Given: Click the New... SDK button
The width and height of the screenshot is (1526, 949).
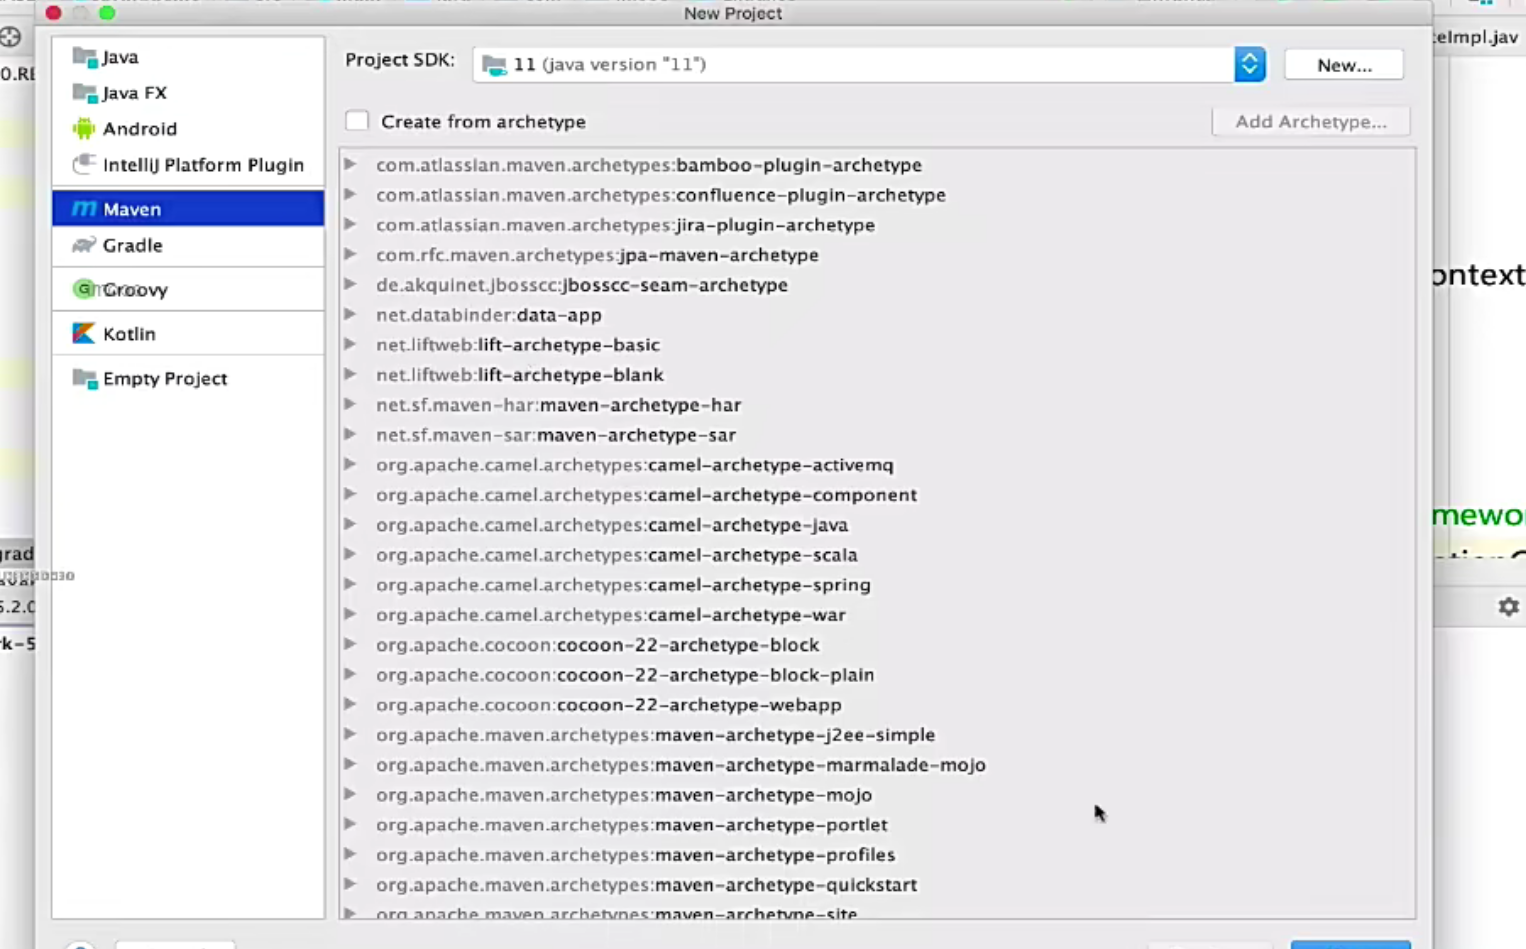Looking at the screenshot, I should click(x=1343, y=65).
